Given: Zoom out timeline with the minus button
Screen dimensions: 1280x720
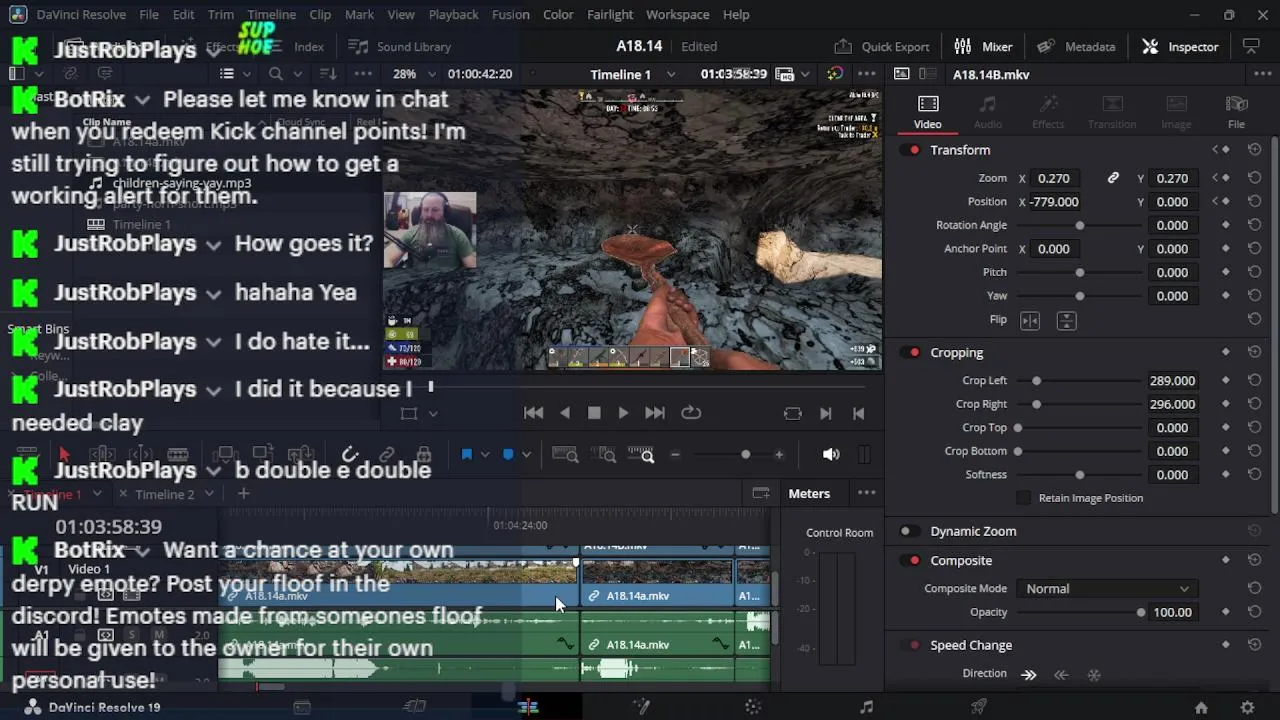Looking at the screenshot, I should 675,455.
